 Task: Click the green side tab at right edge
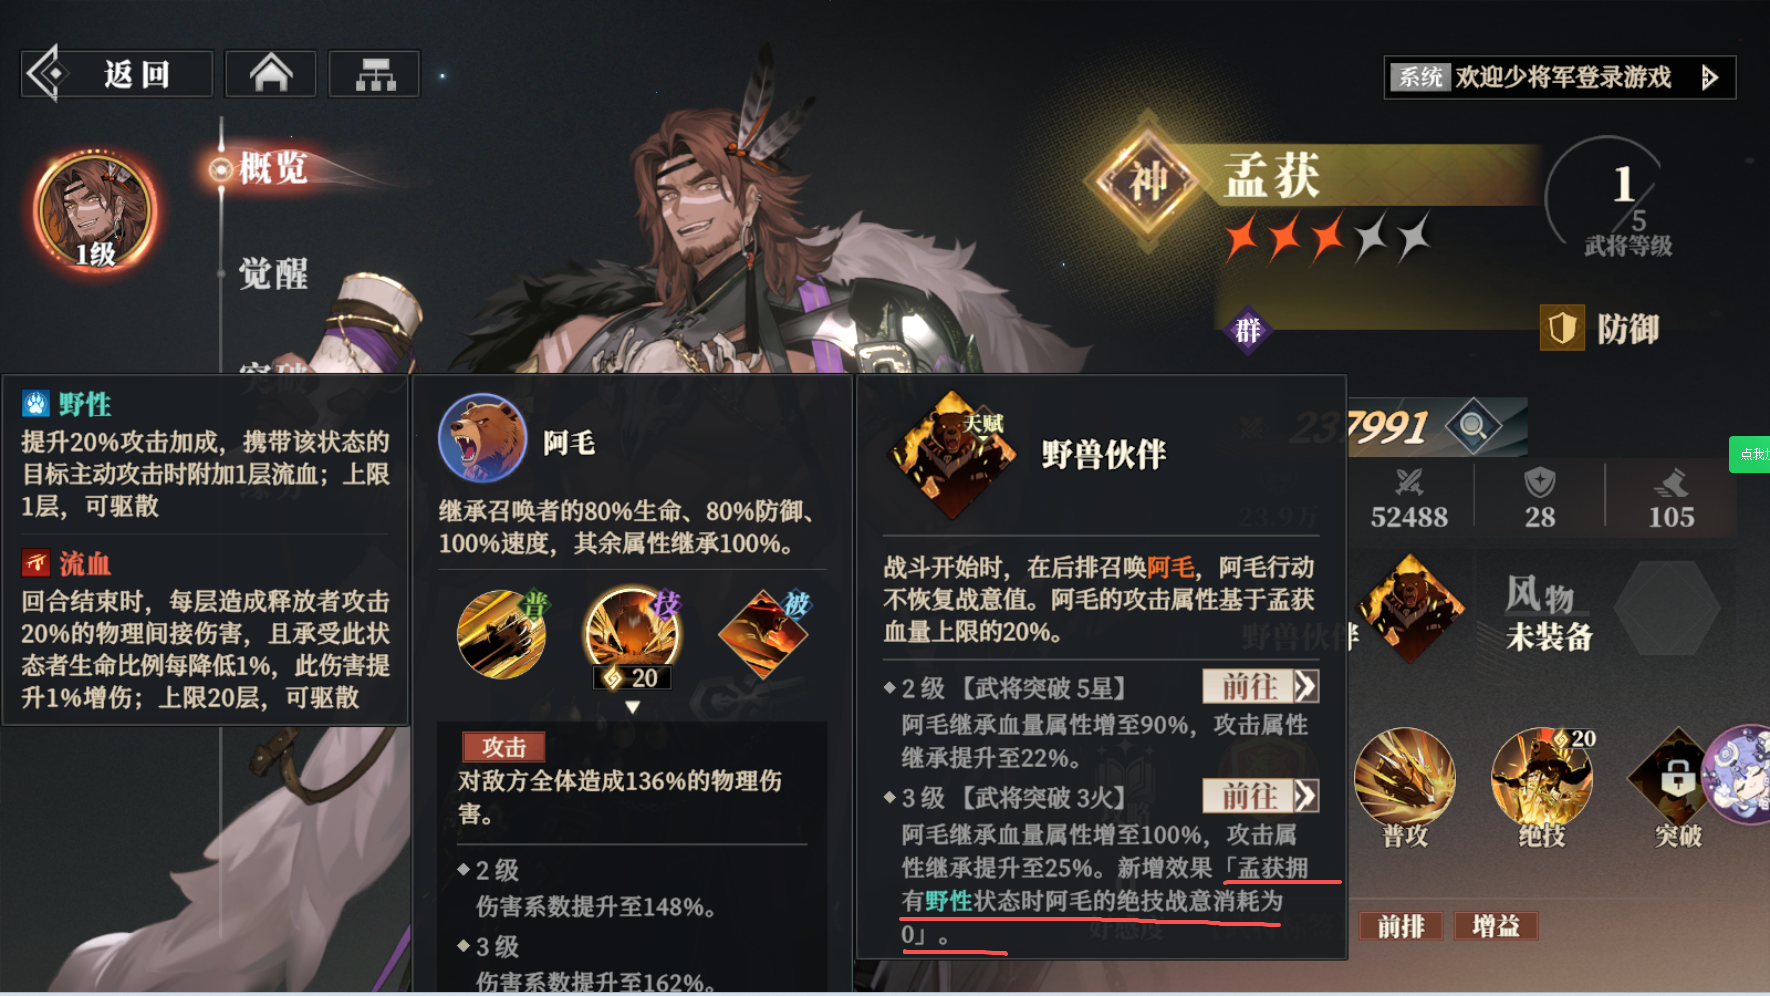coord(1750,454)
